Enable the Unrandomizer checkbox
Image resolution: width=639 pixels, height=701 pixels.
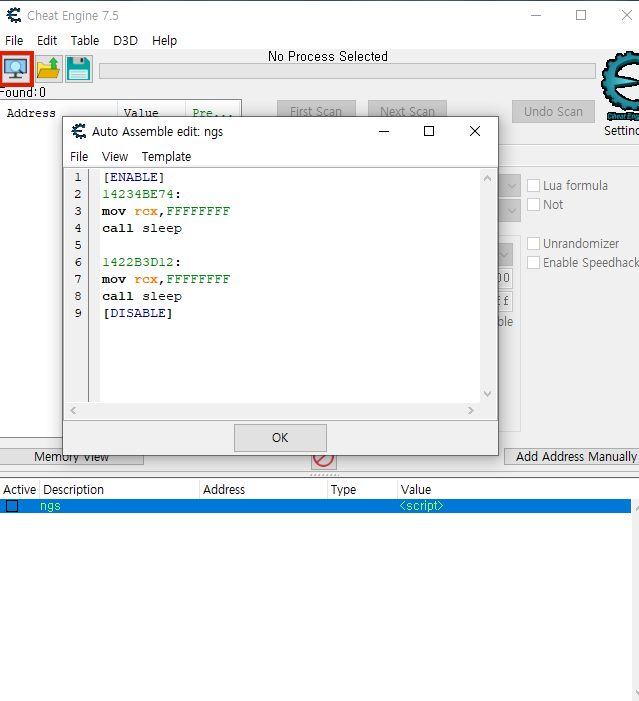coord(534,243)
